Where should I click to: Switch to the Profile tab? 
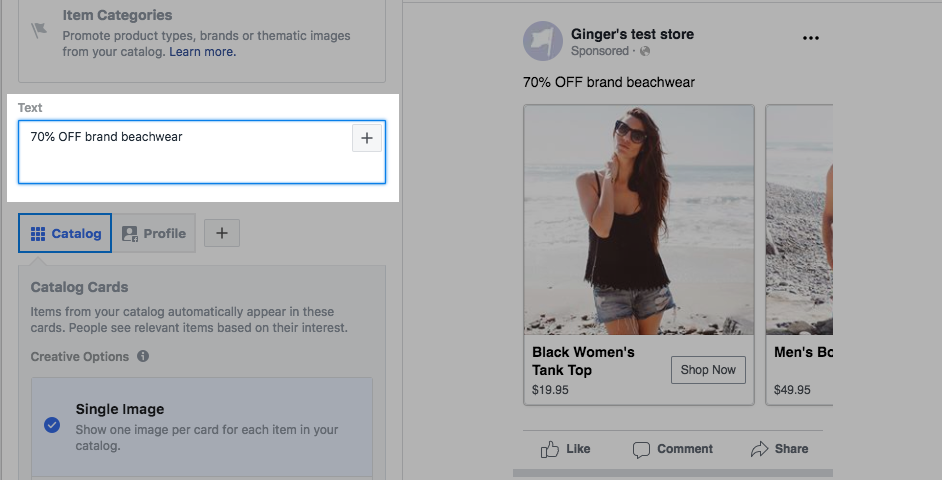(x=153, y=234)
